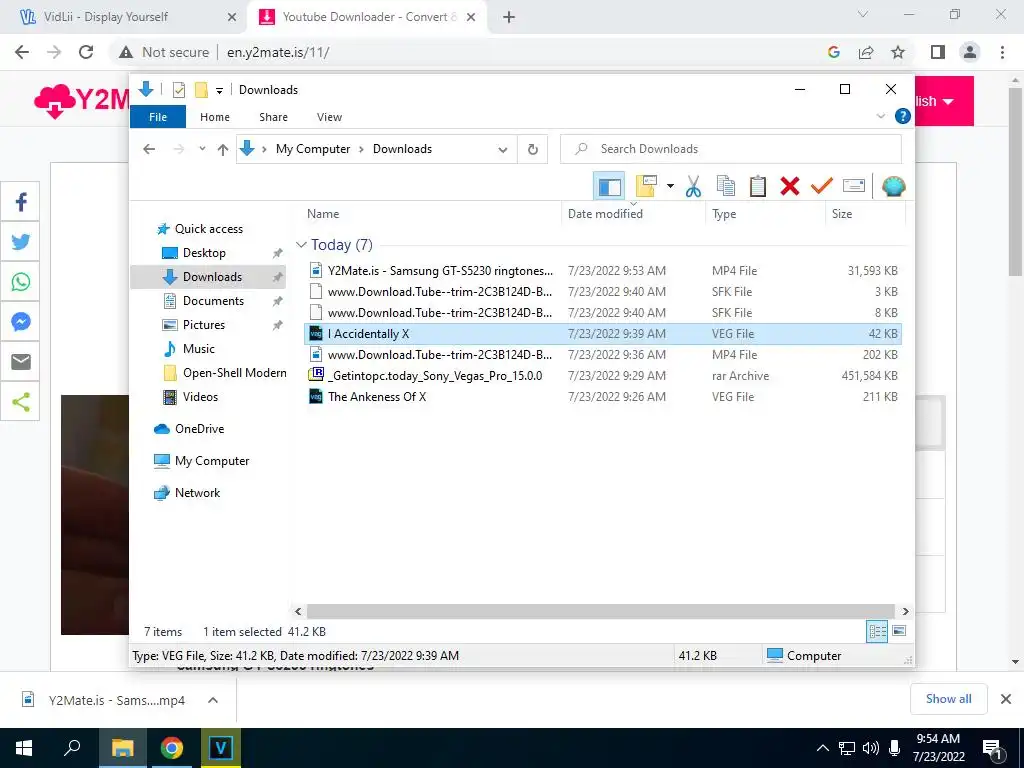Click Show all downloads button
This screenshot has height=768, width=1024.
[x=948, y=699]
